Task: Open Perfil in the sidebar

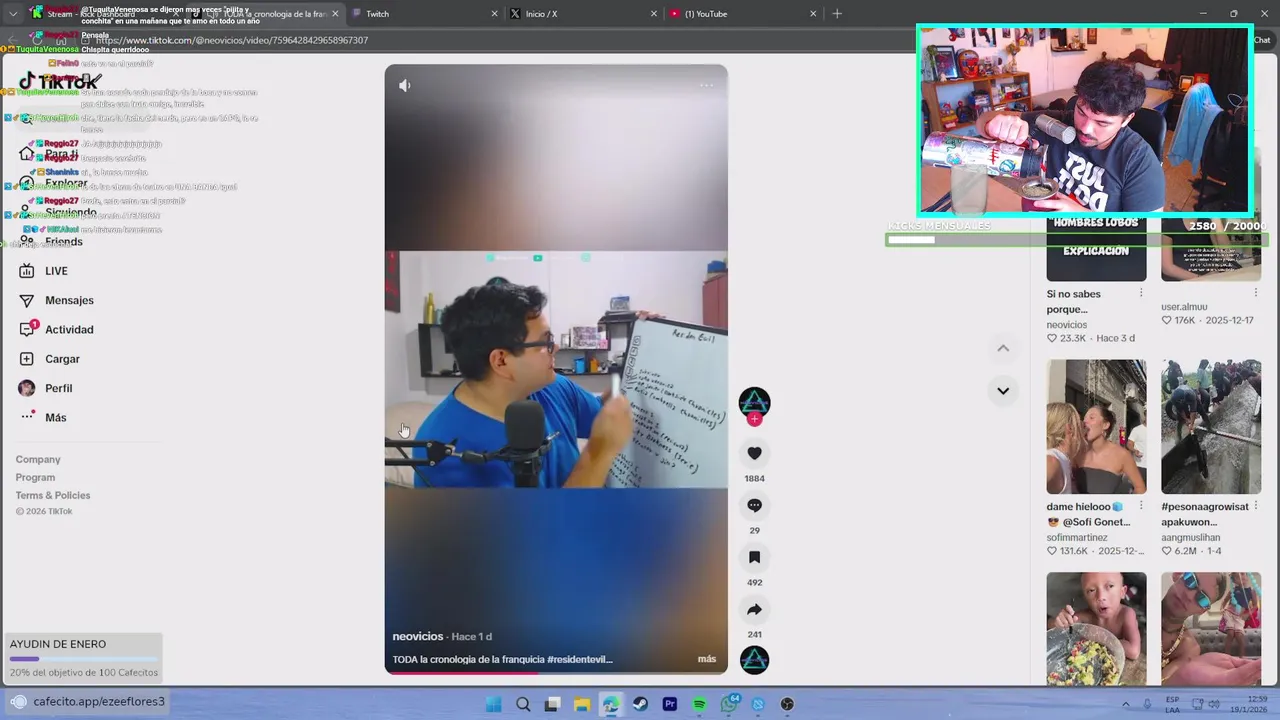Action: pyautogui.click(x=46, y=388)
